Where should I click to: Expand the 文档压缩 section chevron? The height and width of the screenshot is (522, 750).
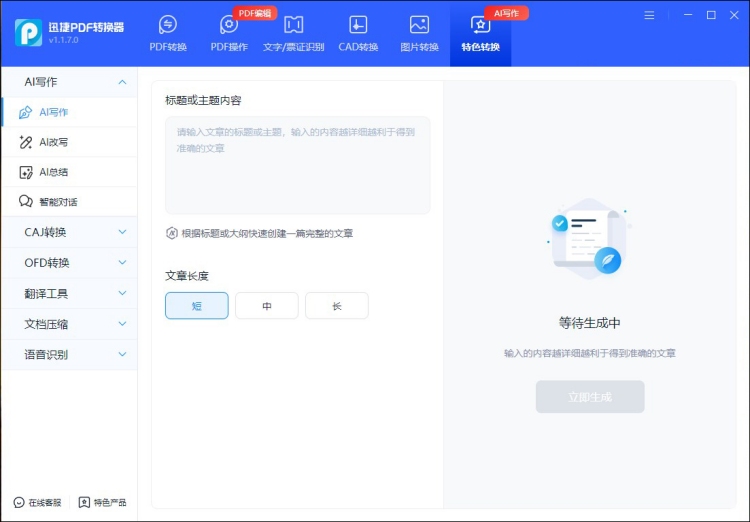[x=122, y=324]
